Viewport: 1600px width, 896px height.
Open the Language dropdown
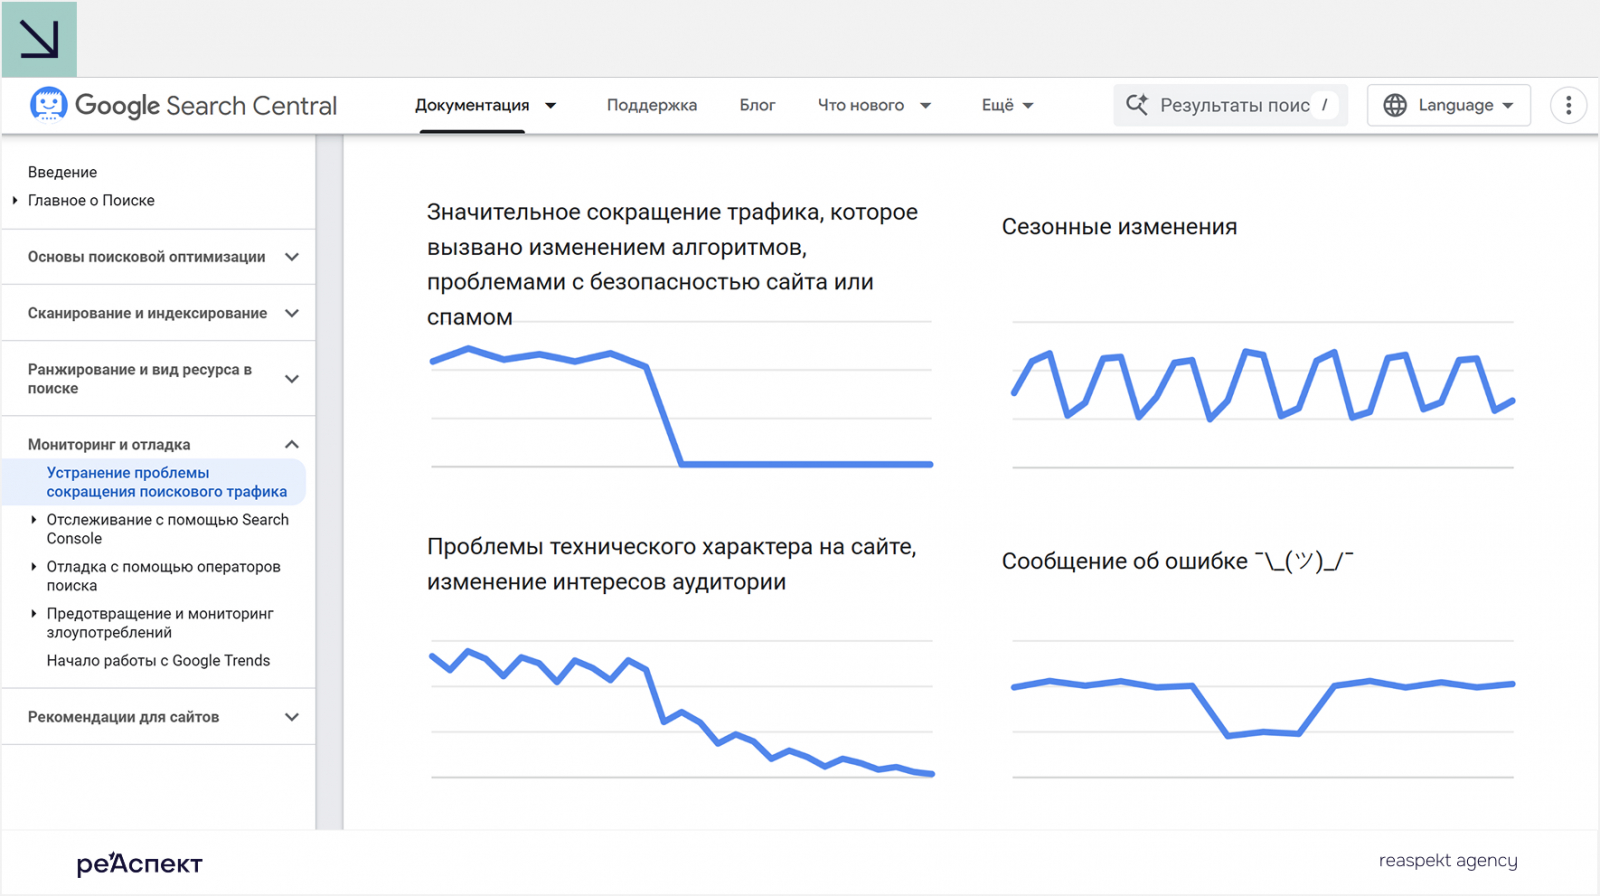[x=1449, y=105]
